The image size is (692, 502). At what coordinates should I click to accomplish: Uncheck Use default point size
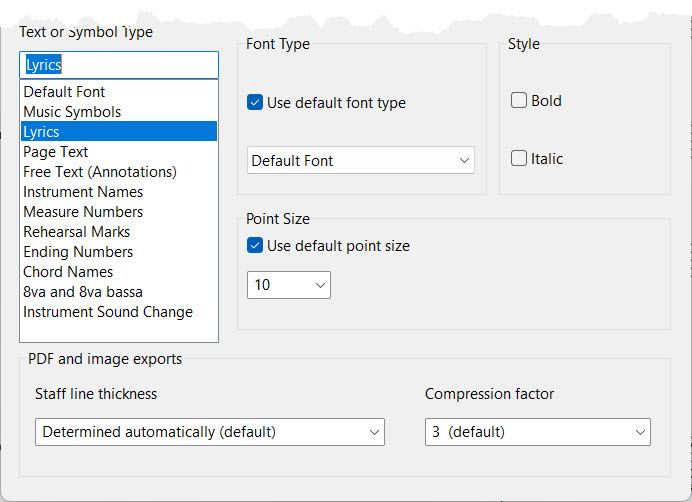click(255, 245)
